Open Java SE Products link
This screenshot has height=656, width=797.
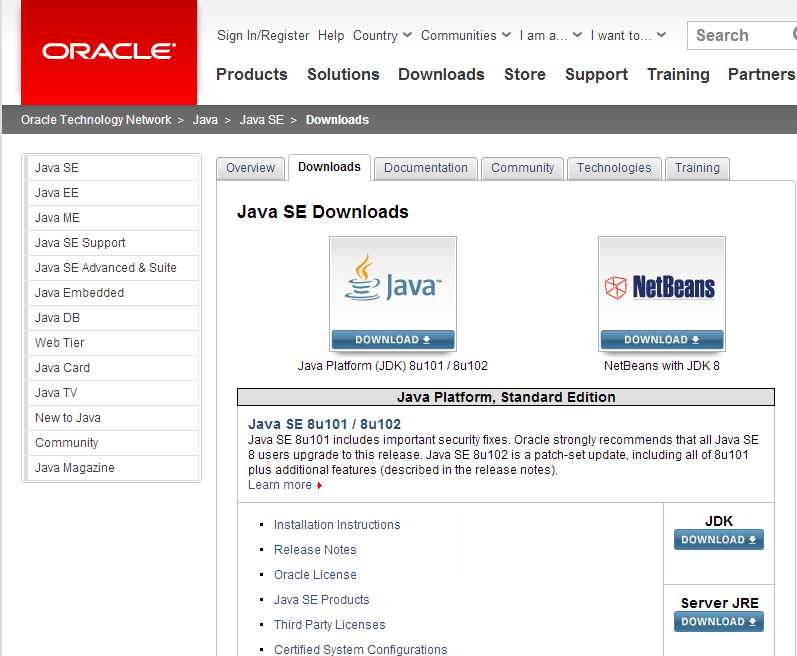321,600
